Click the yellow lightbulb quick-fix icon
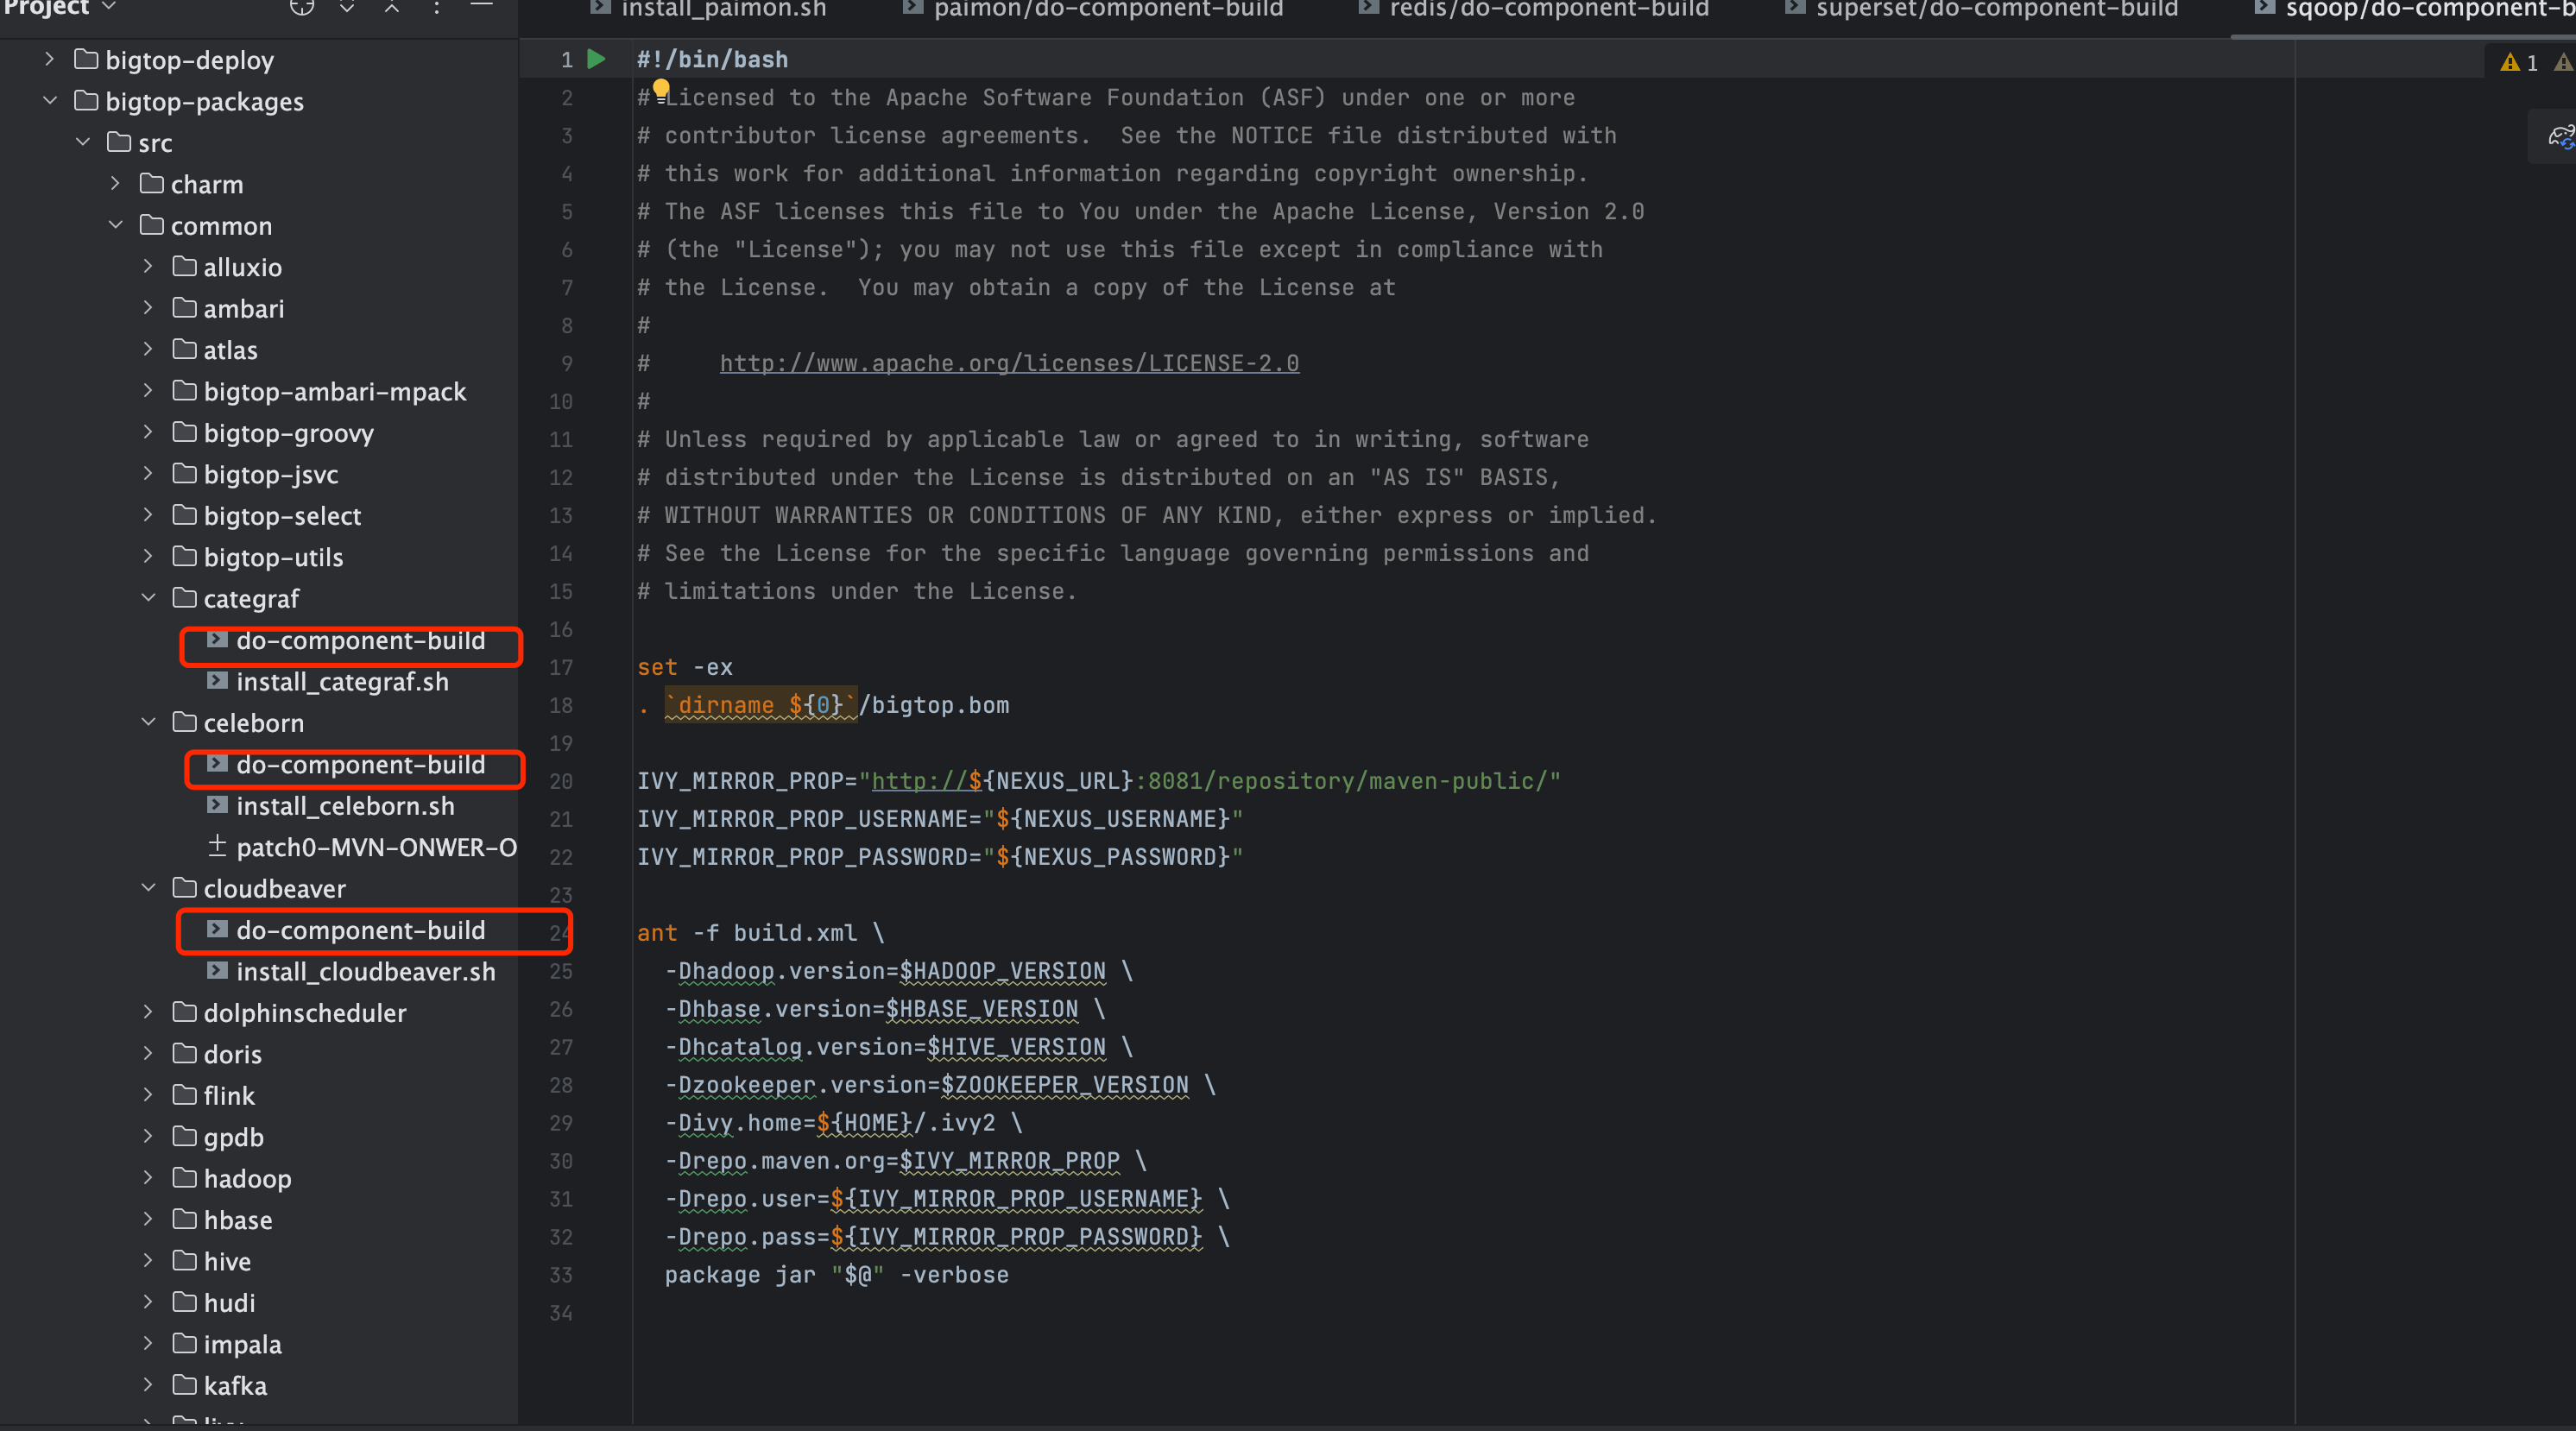This screenshot has height=1431, width=2576. click(661, 90)
